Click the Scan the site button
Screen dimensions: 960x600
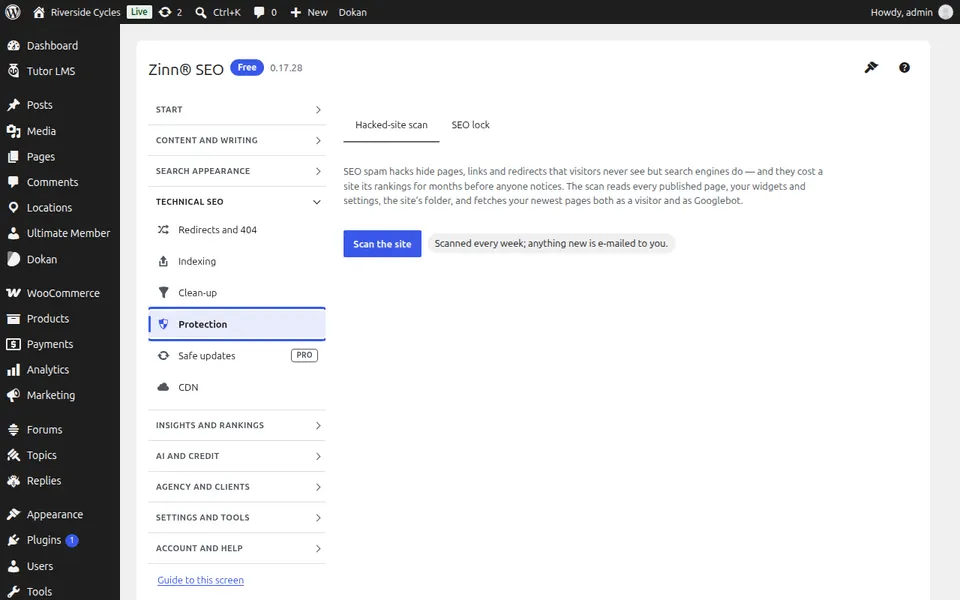[382, 244]
